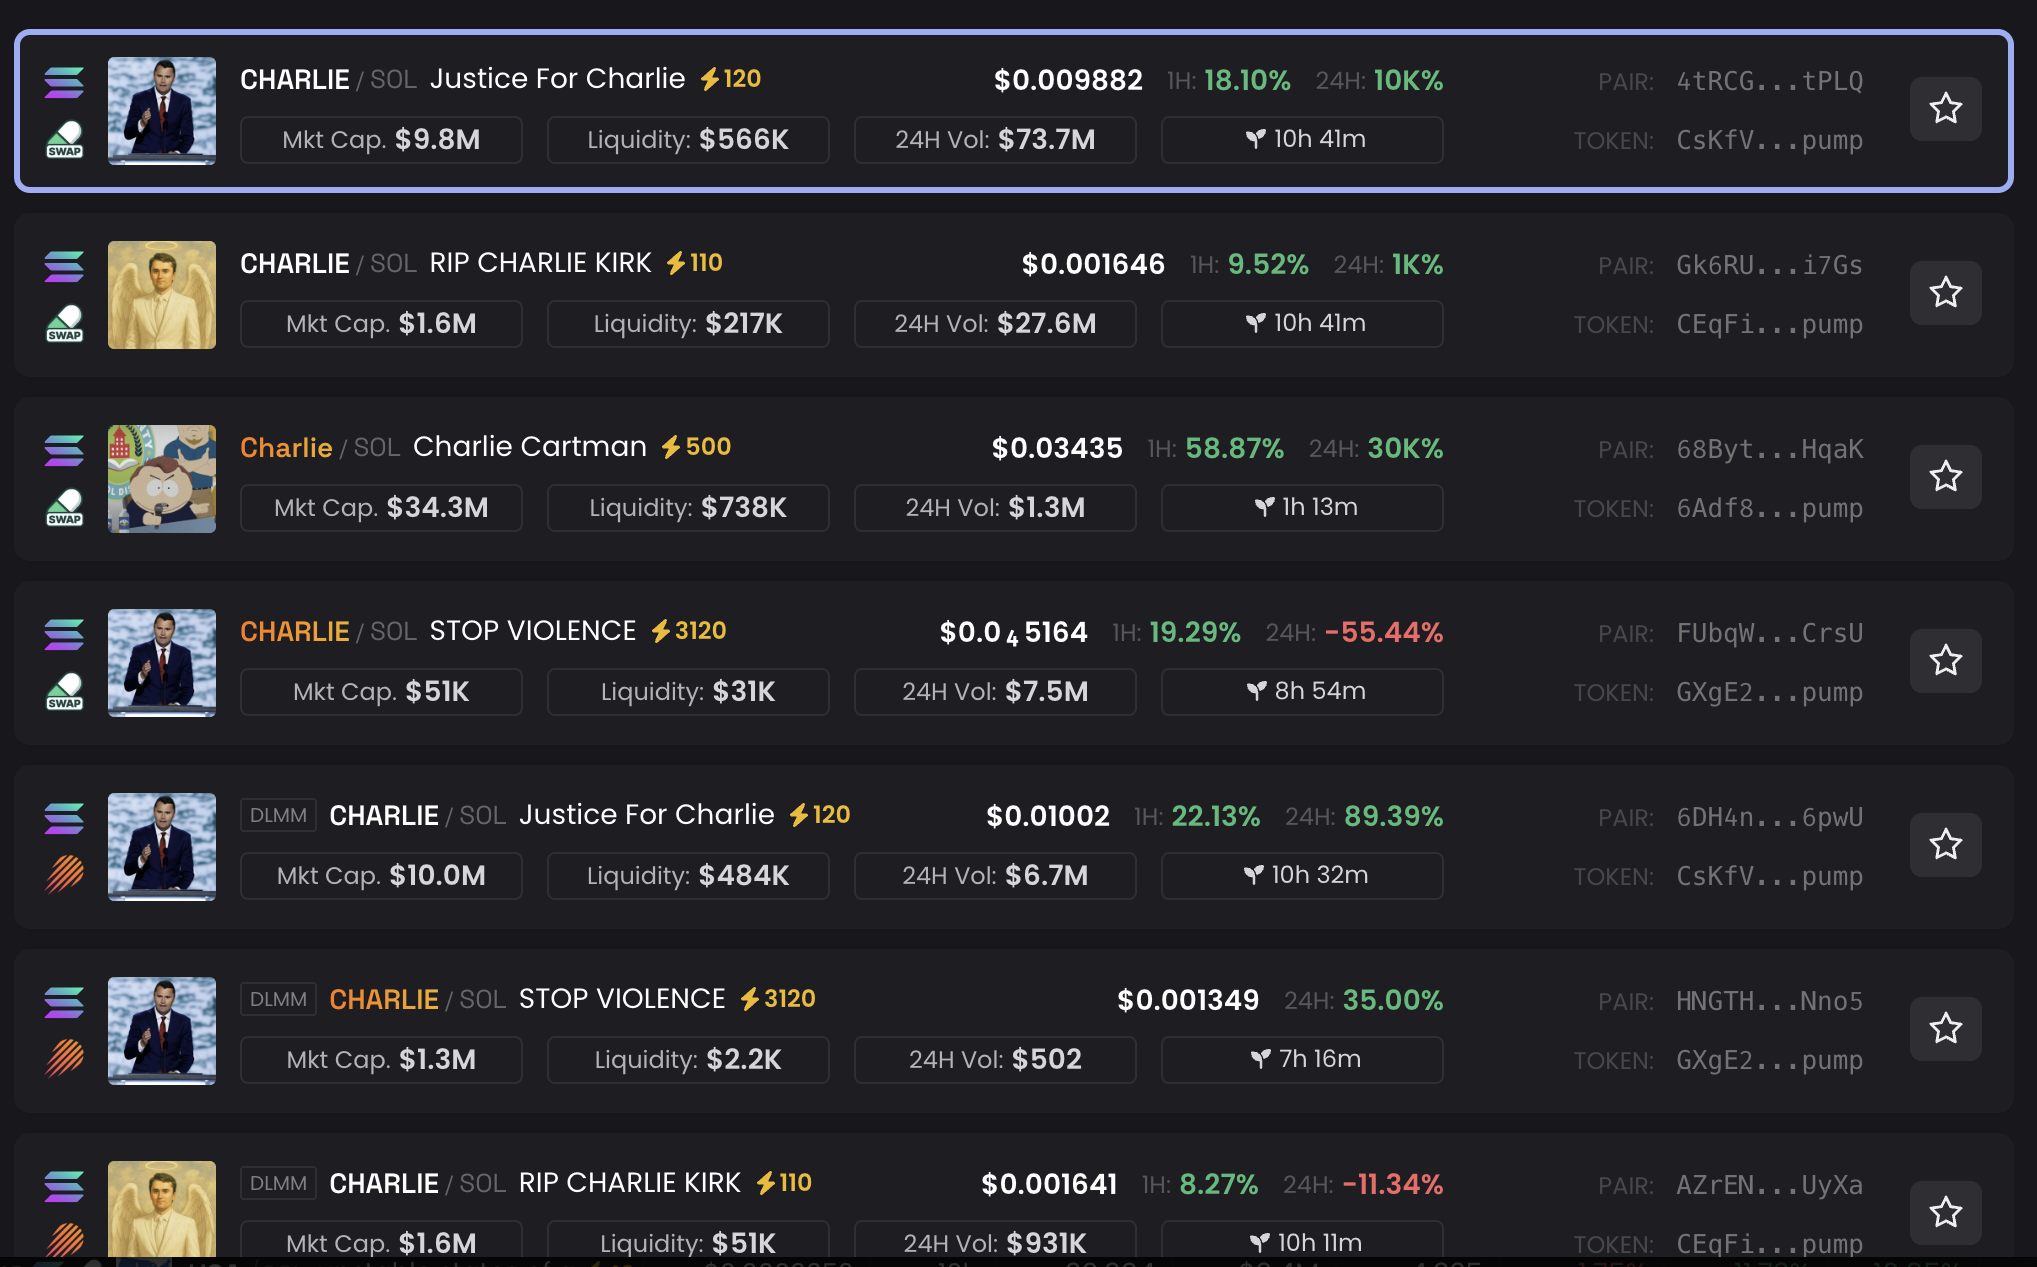Click the Mkt Cap $34.3M box

(x=381, y=508)
